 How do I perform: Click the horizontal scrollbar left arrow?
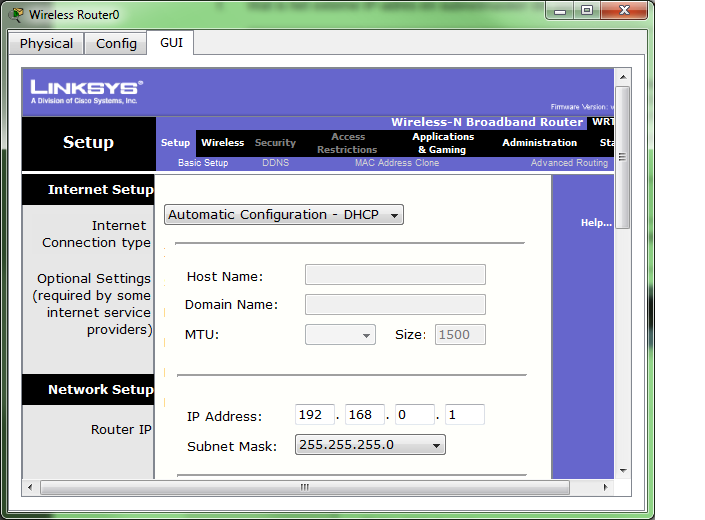(x=30, y=487)
